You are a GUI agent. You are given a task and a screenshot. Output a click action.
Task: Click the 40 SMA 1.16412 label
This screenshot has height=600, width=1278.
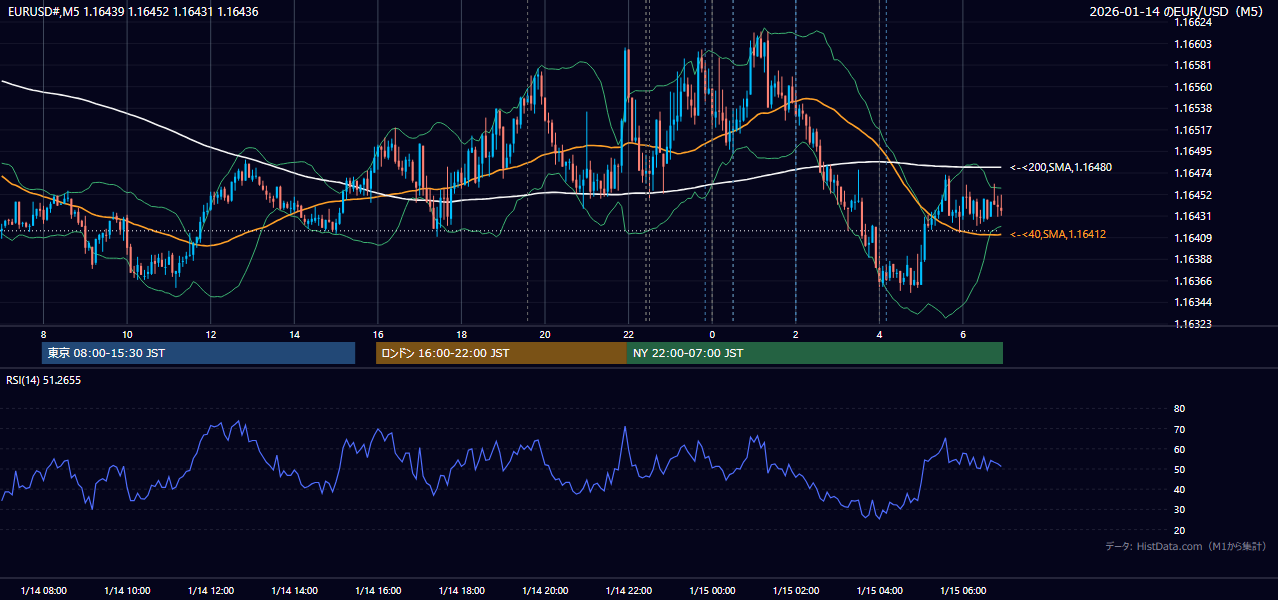pos(1058,234)
